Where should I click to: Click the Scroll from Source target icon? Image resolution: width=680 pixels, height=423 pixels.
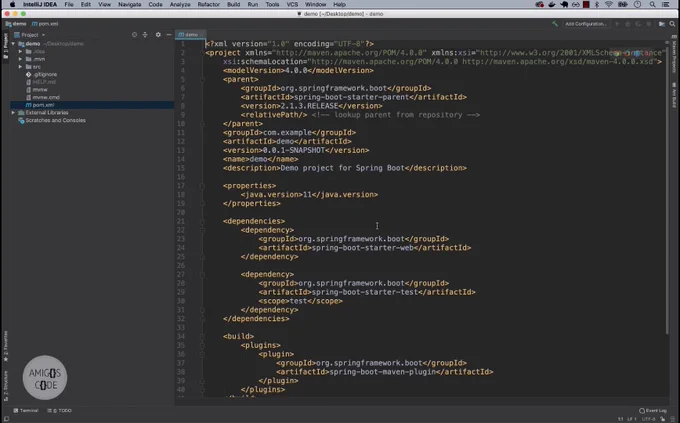pyautogui.click(x=134, y=35)
